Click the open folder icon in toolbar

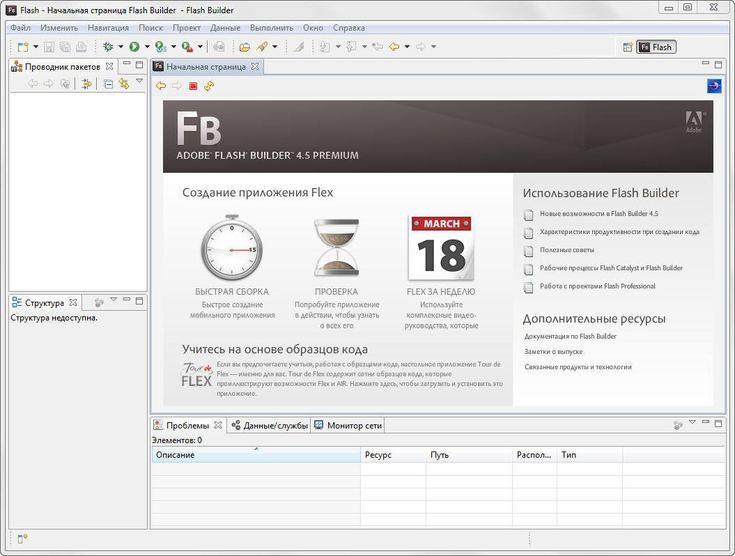pyautogui.click(x=245, y=47)
